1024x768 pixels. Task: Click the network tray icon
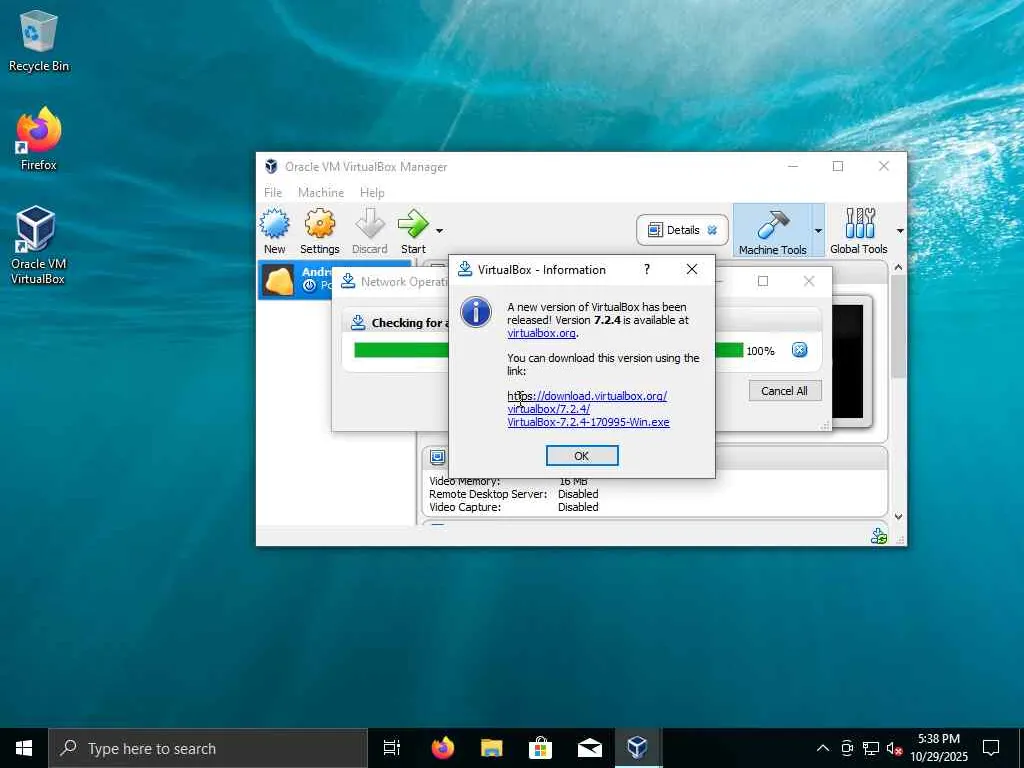pyautogui.click(x=871, y=748)
